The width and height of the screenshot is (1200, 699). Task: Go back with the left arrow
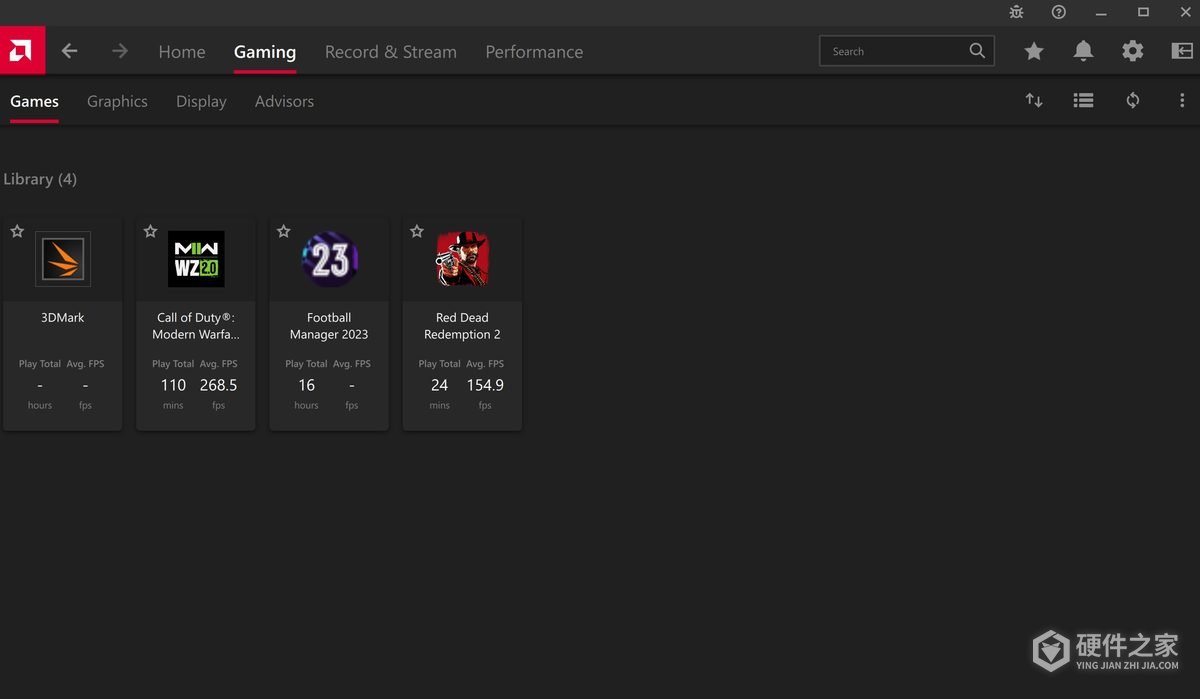click(x=69, y=51)
